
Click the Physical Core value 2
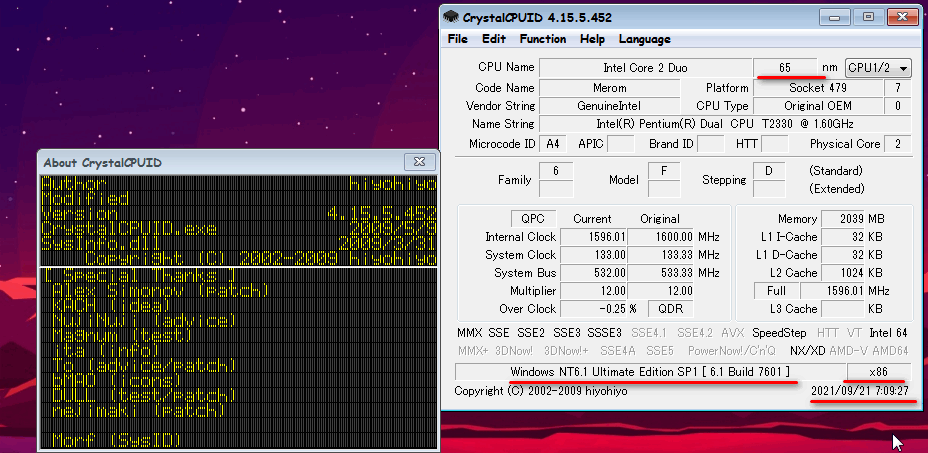[x=897, y=144]
